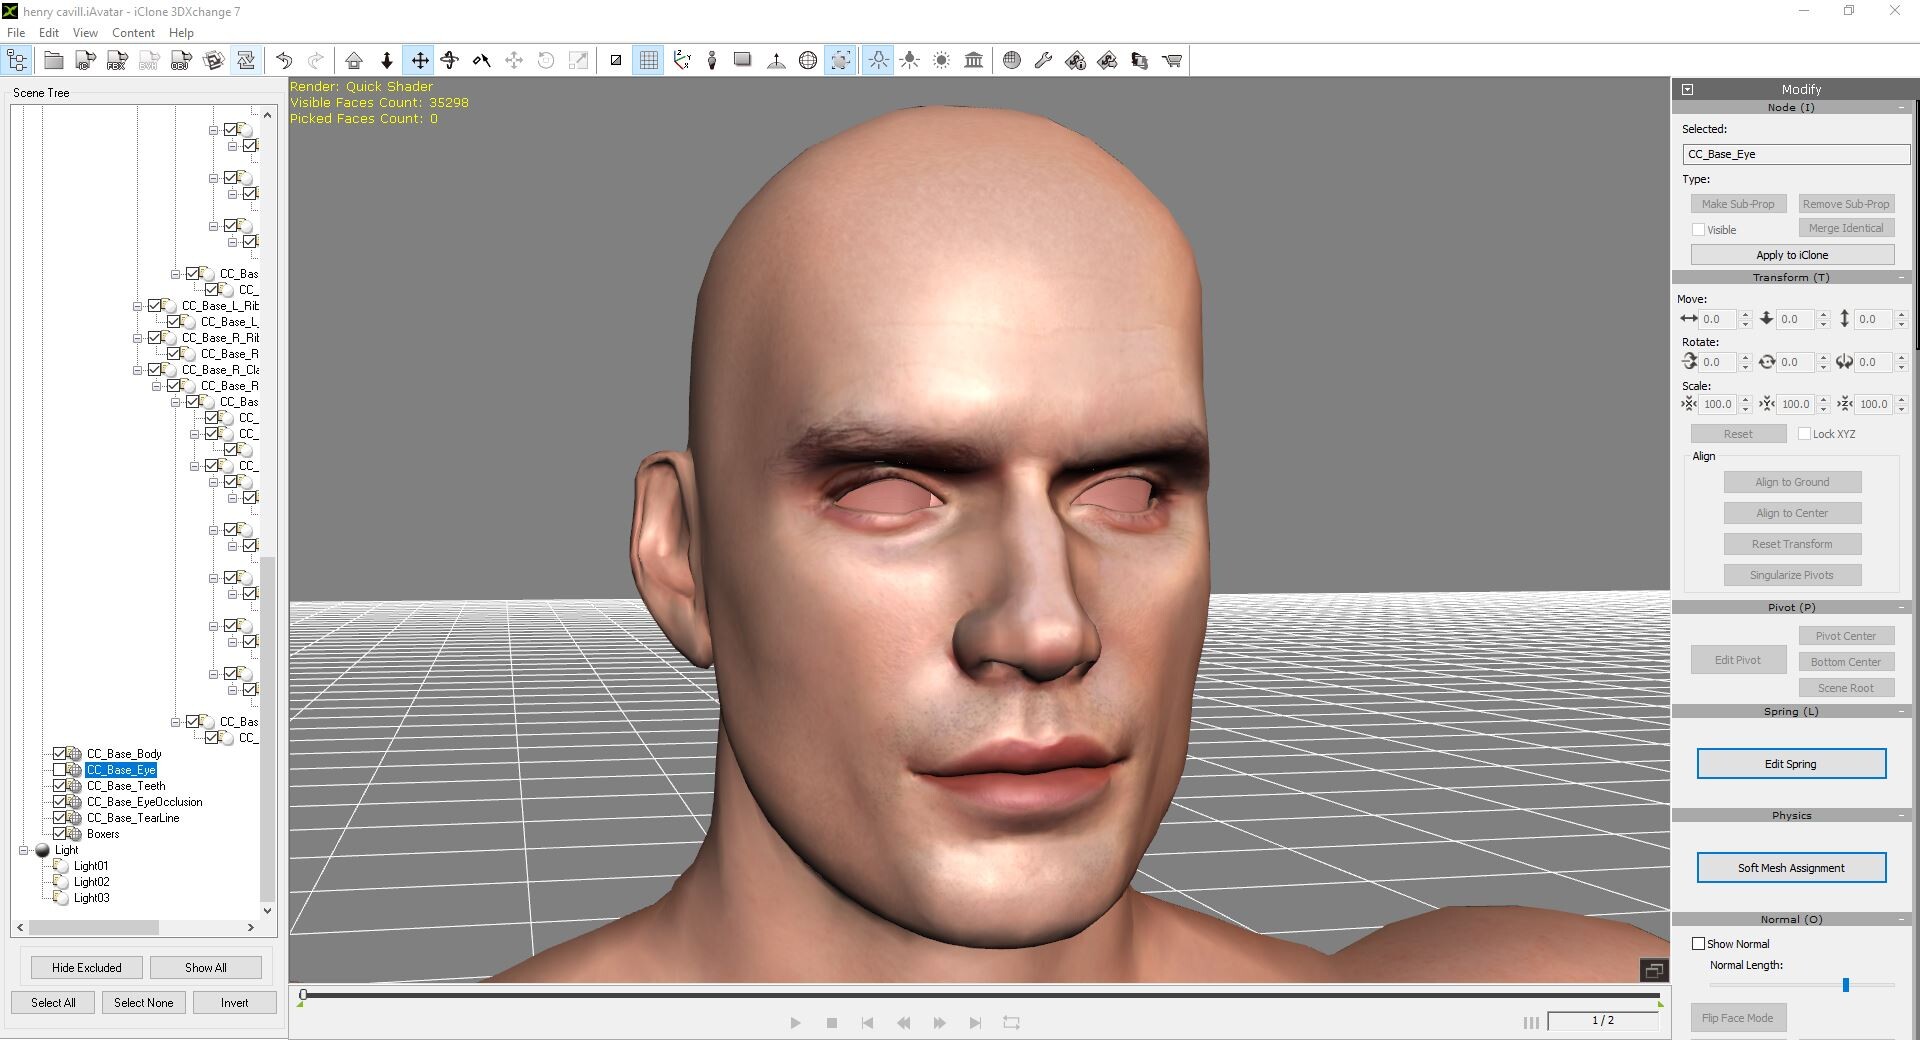
Task: Click the dummy character figure icon
Action: coord(712,61)
